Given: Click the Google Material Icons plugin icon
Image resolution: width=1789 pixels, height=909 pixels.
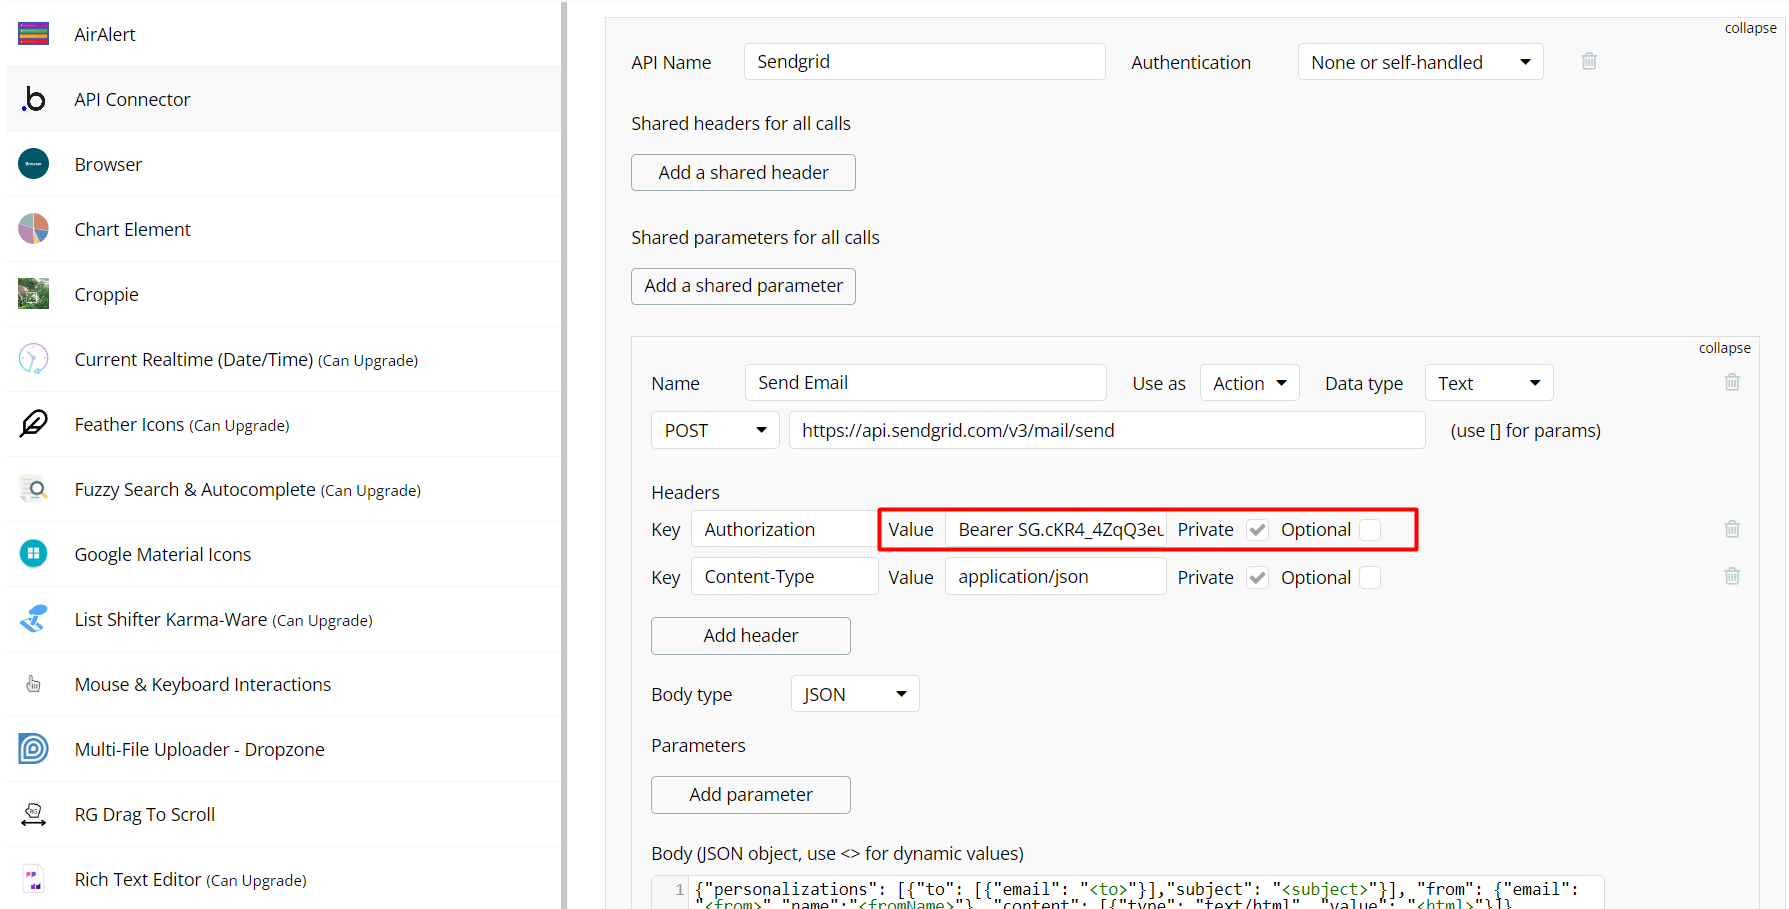Looking at the screenshot, I should pyautogui.click(x=33, y=554).
